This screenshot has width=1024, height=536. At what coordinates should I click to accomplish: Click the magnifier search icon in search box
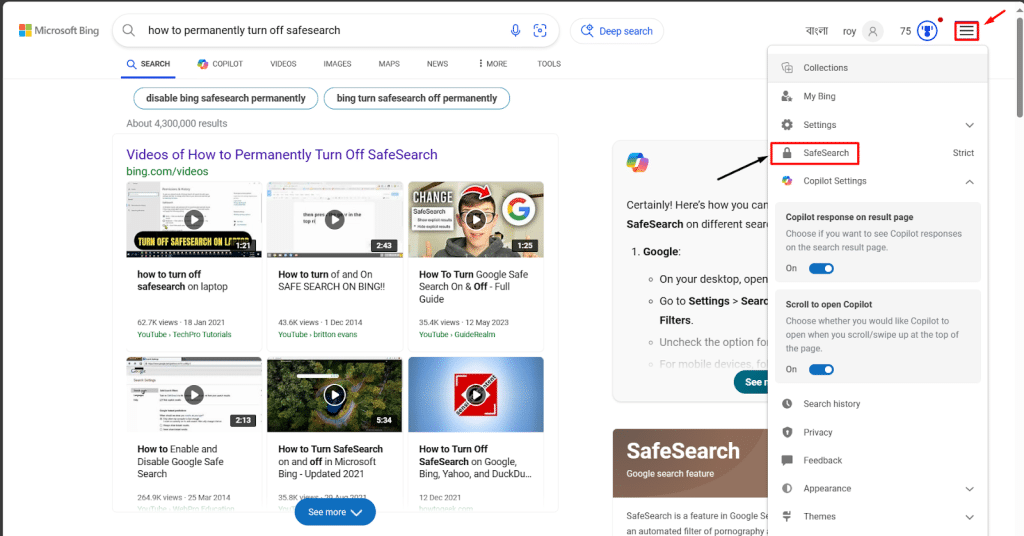point(129,30)
